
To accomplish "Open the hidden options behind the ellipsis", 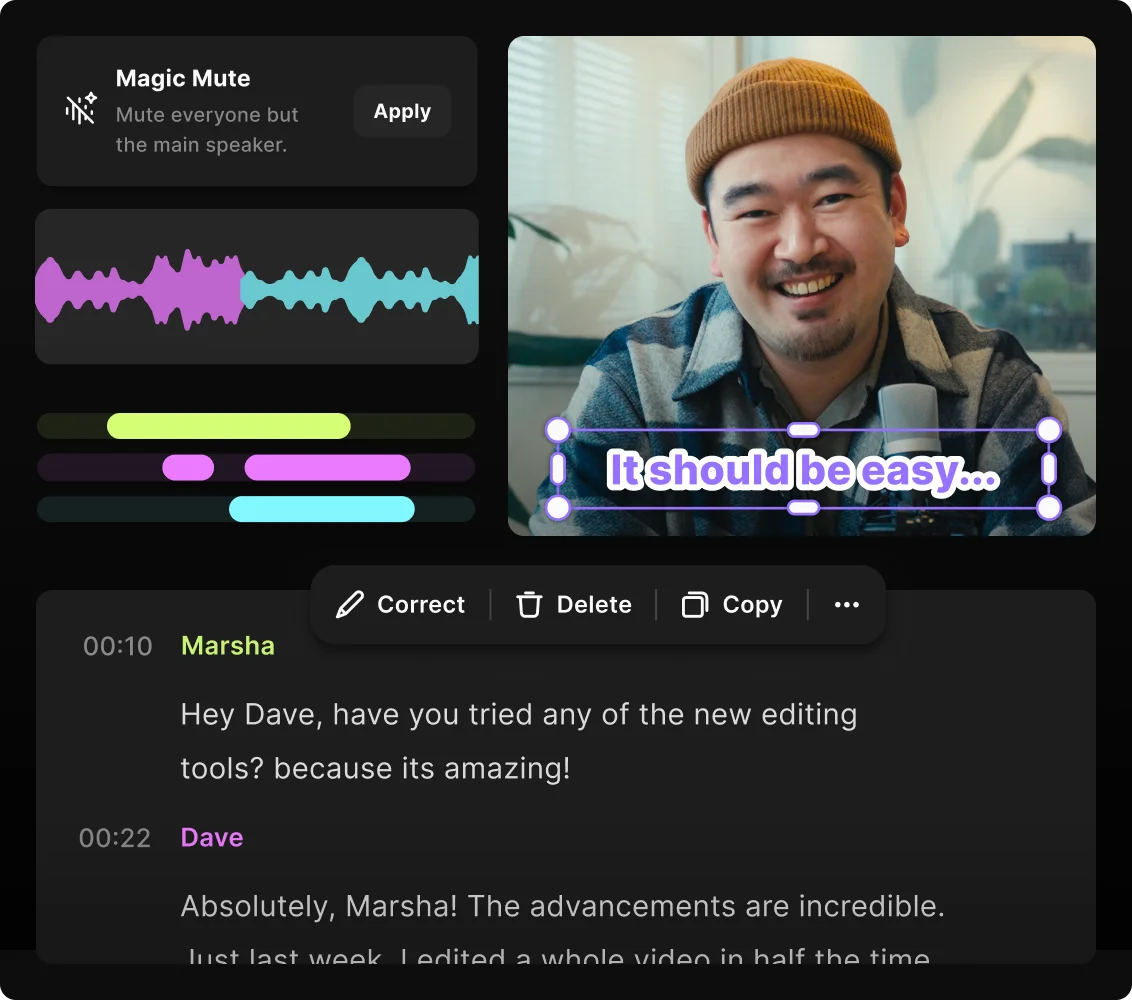I will point(847,604).
